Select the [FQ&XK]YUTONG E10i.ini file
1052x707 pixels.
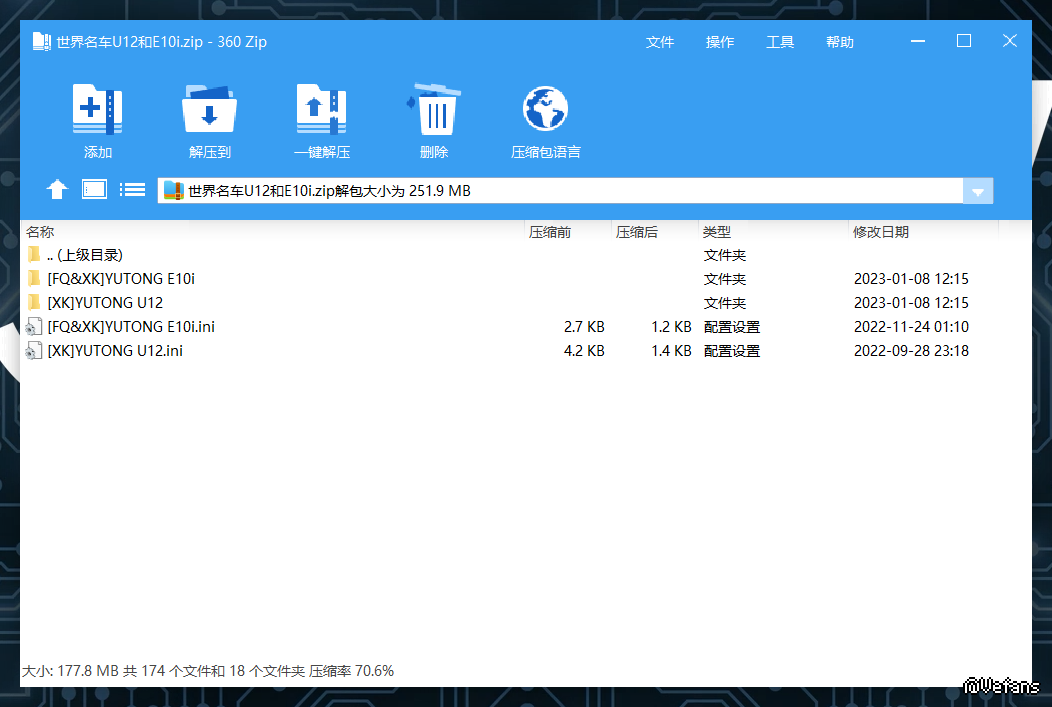pyautogui.click(x=131, y=327)
